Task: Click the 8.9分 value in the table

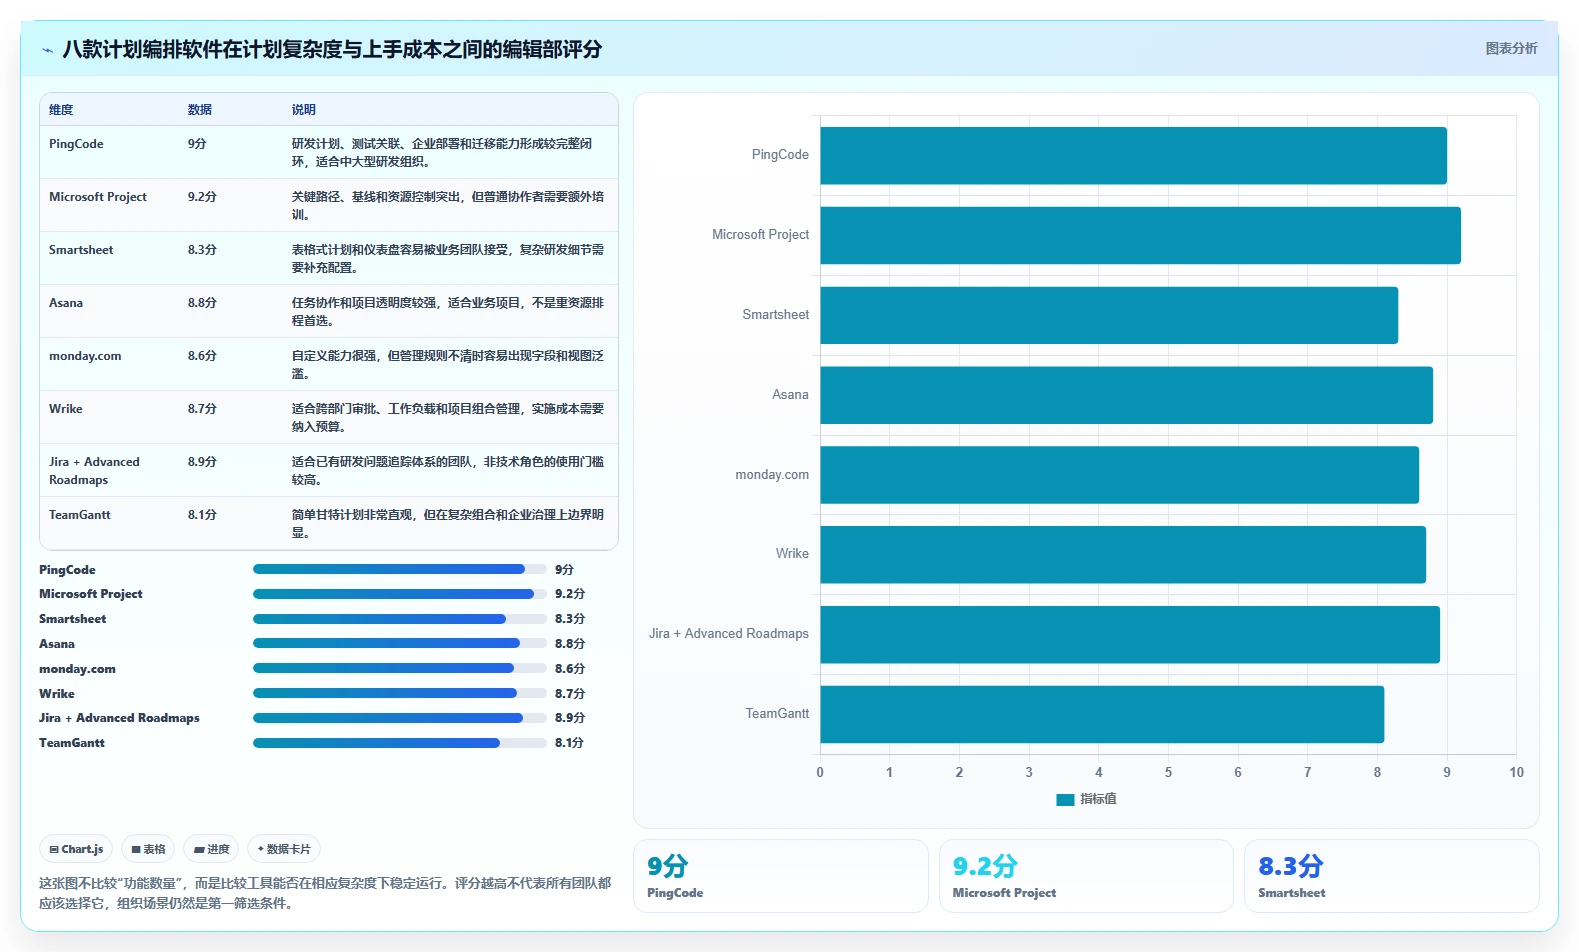Action: (x=202, y=462)
